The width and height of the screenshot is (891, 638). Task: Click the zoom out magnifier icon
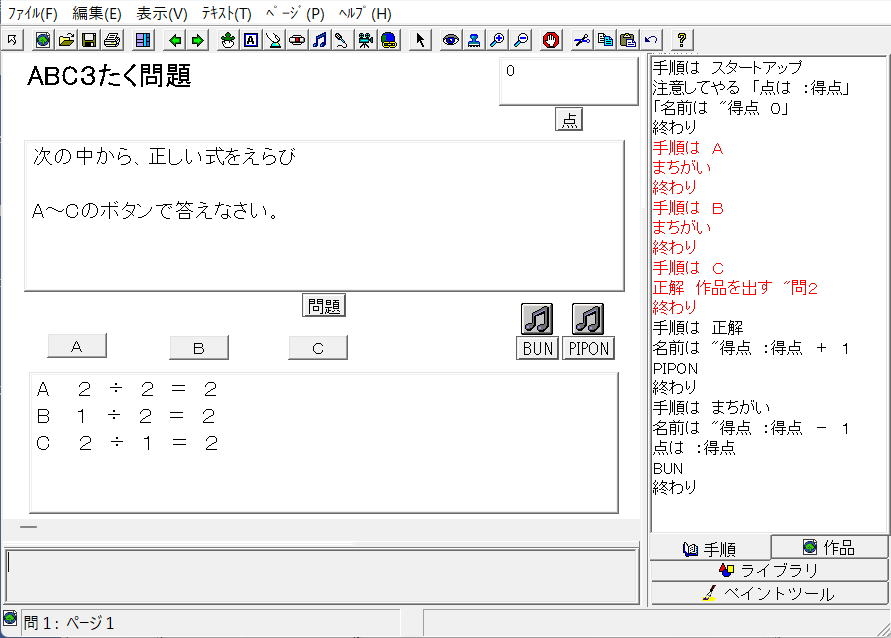tap(521, 40)
